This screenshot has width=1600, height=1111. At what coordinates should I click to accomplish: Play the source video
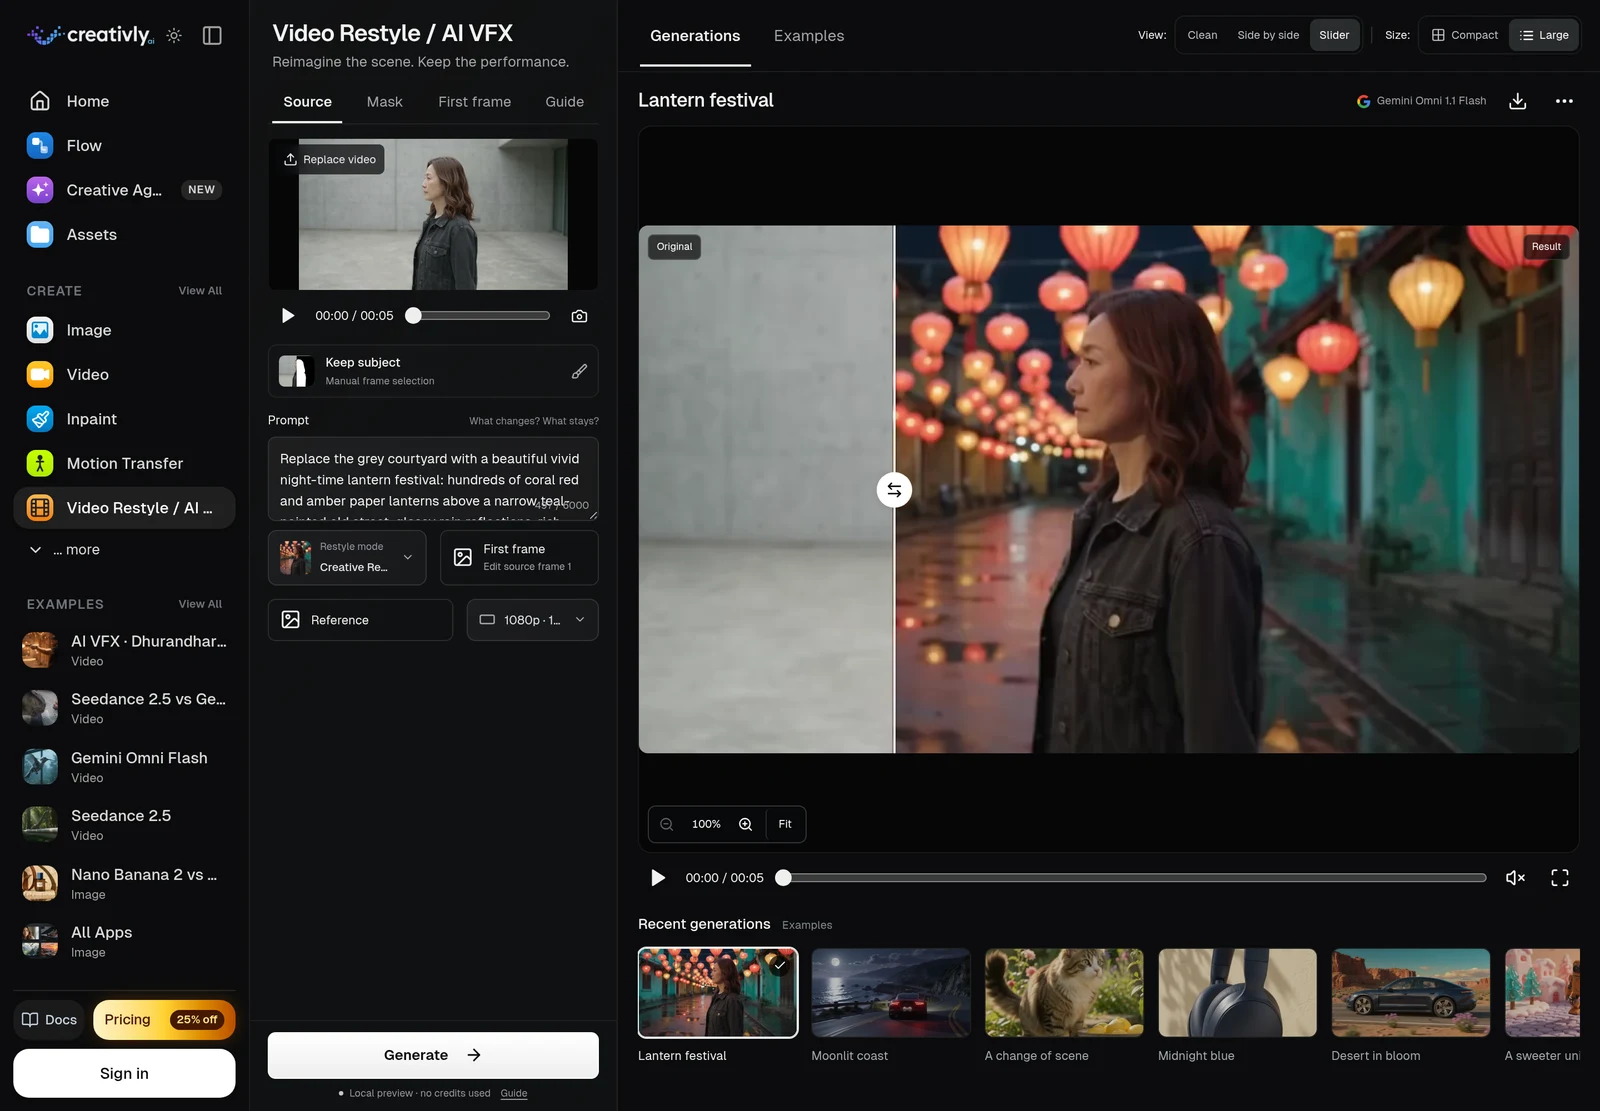pyautogui.click(x=288, y=316)
